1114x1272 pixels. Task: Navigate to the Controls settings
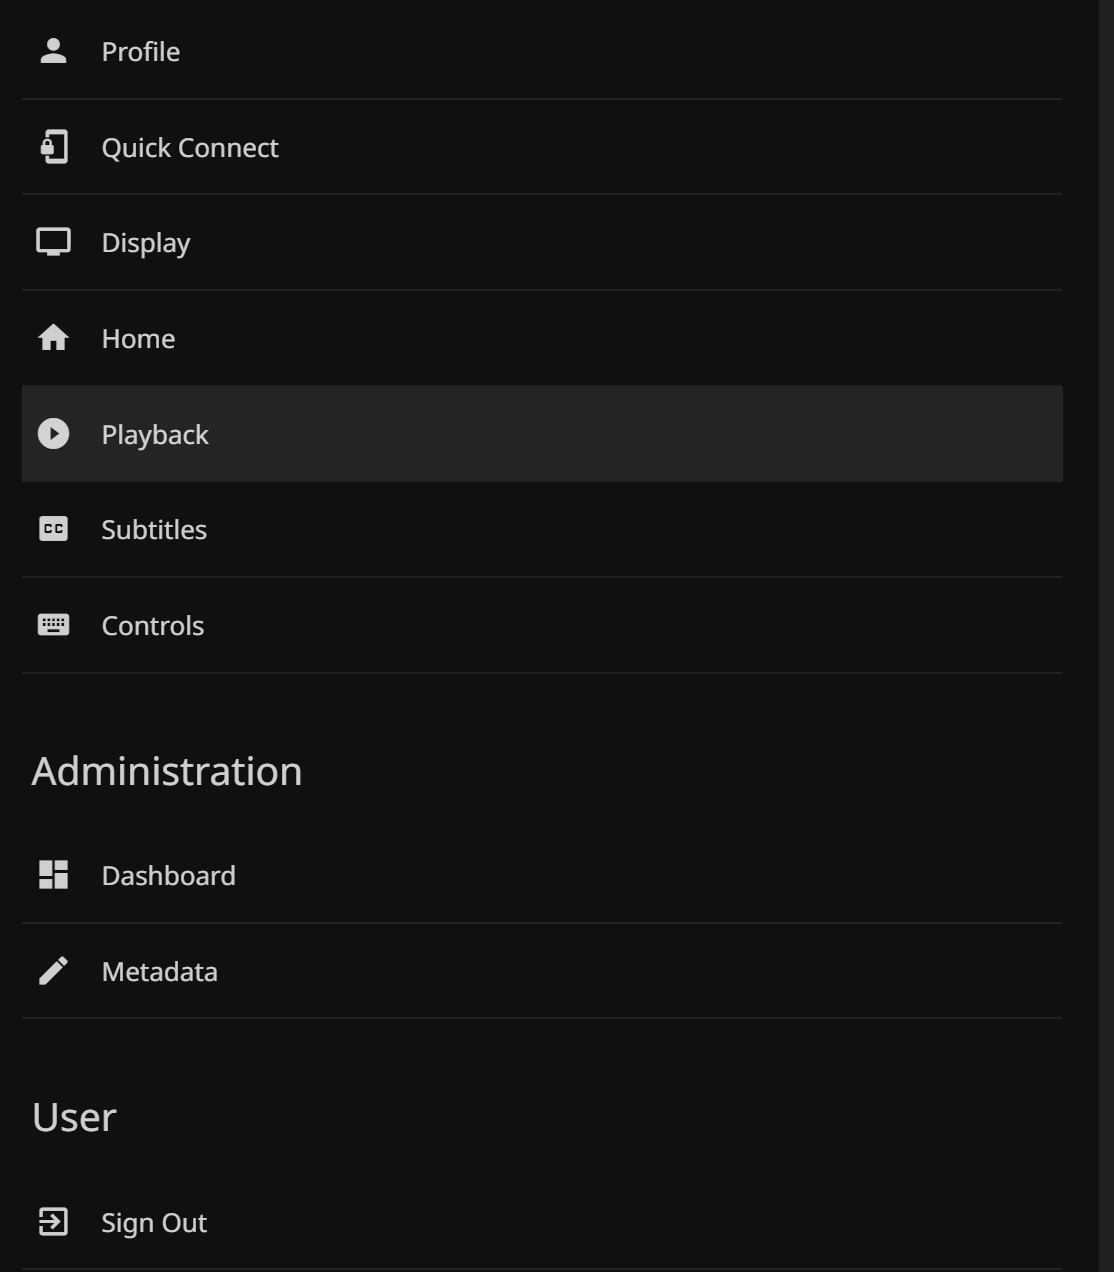pyautogui.click(x=153, y=626)
